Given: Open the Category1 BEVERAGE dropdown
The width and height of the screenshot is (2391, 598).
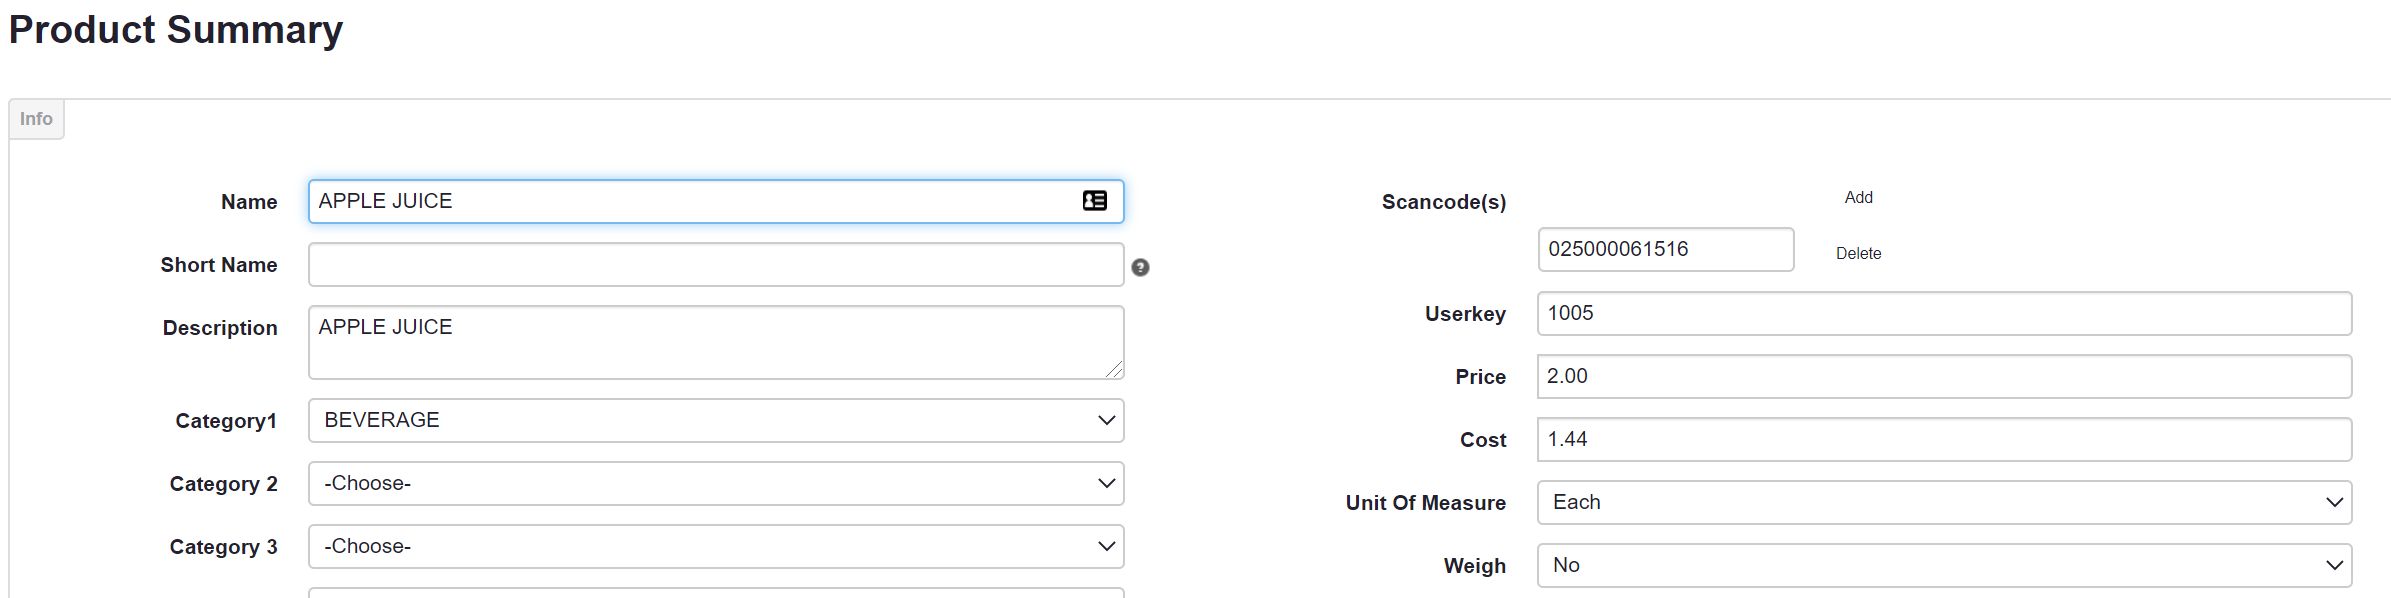Looking at the screenshot, I should pos(715,420).
